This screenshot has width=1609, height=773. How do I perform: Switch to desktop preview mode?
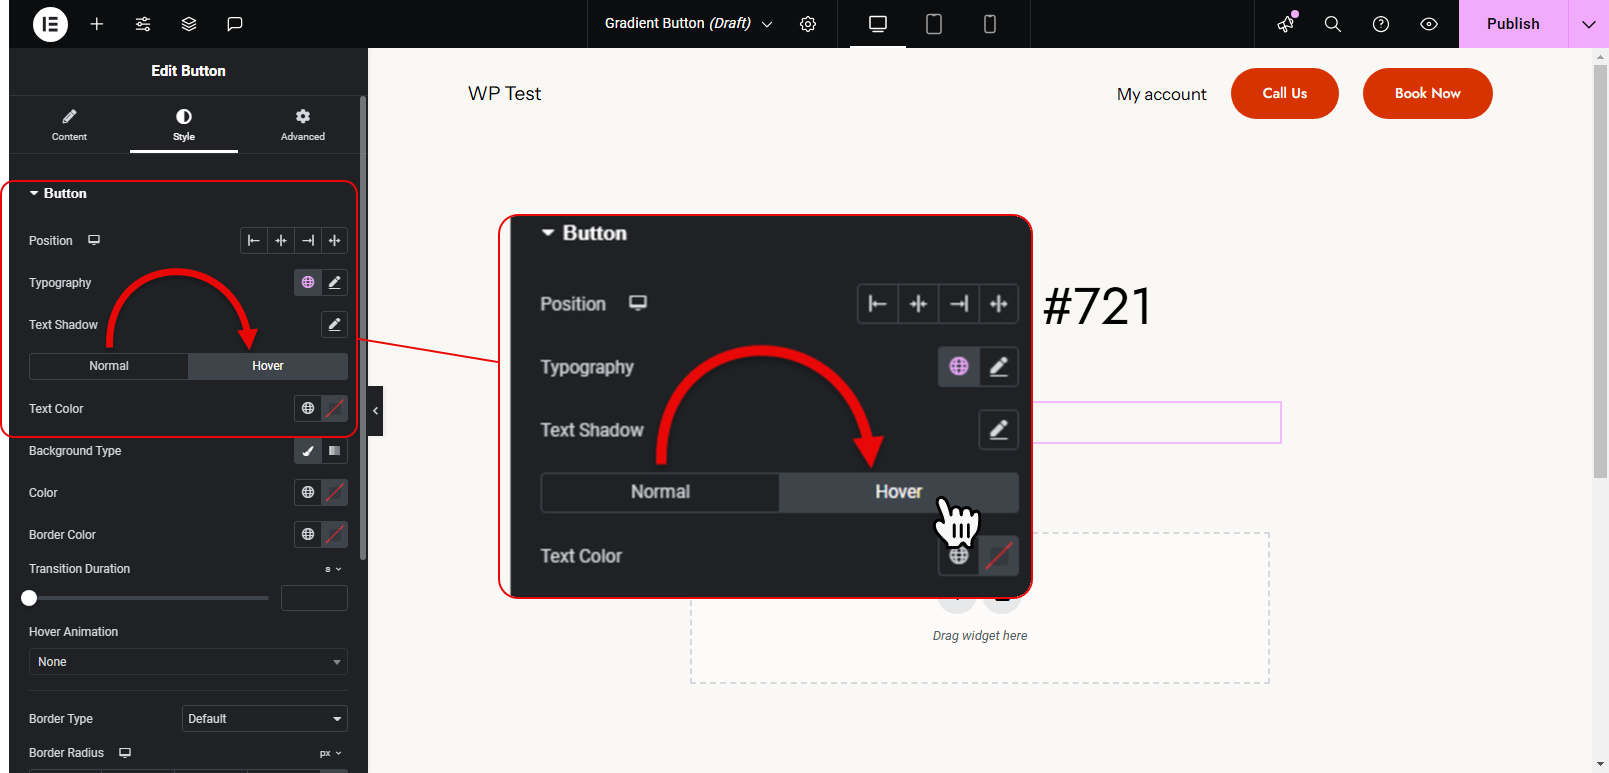(x=878, y=24)
